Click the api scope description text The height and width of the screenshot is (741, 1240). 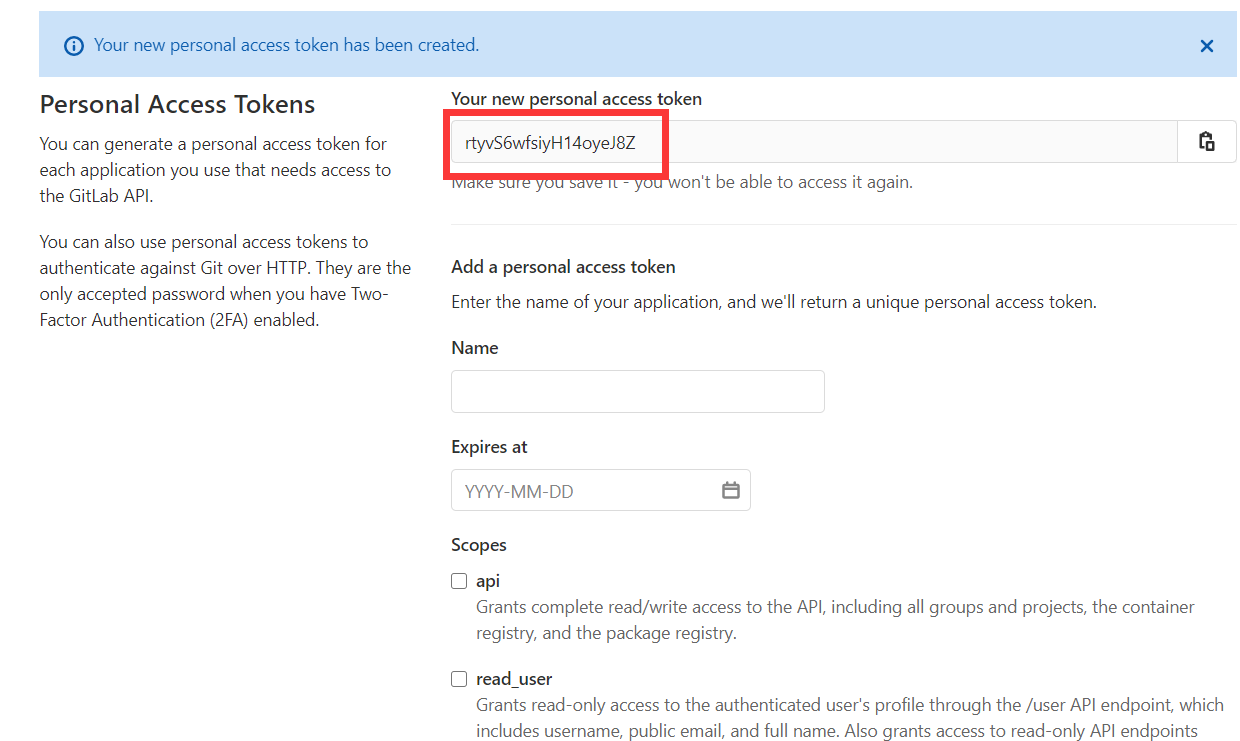(834, 607)
